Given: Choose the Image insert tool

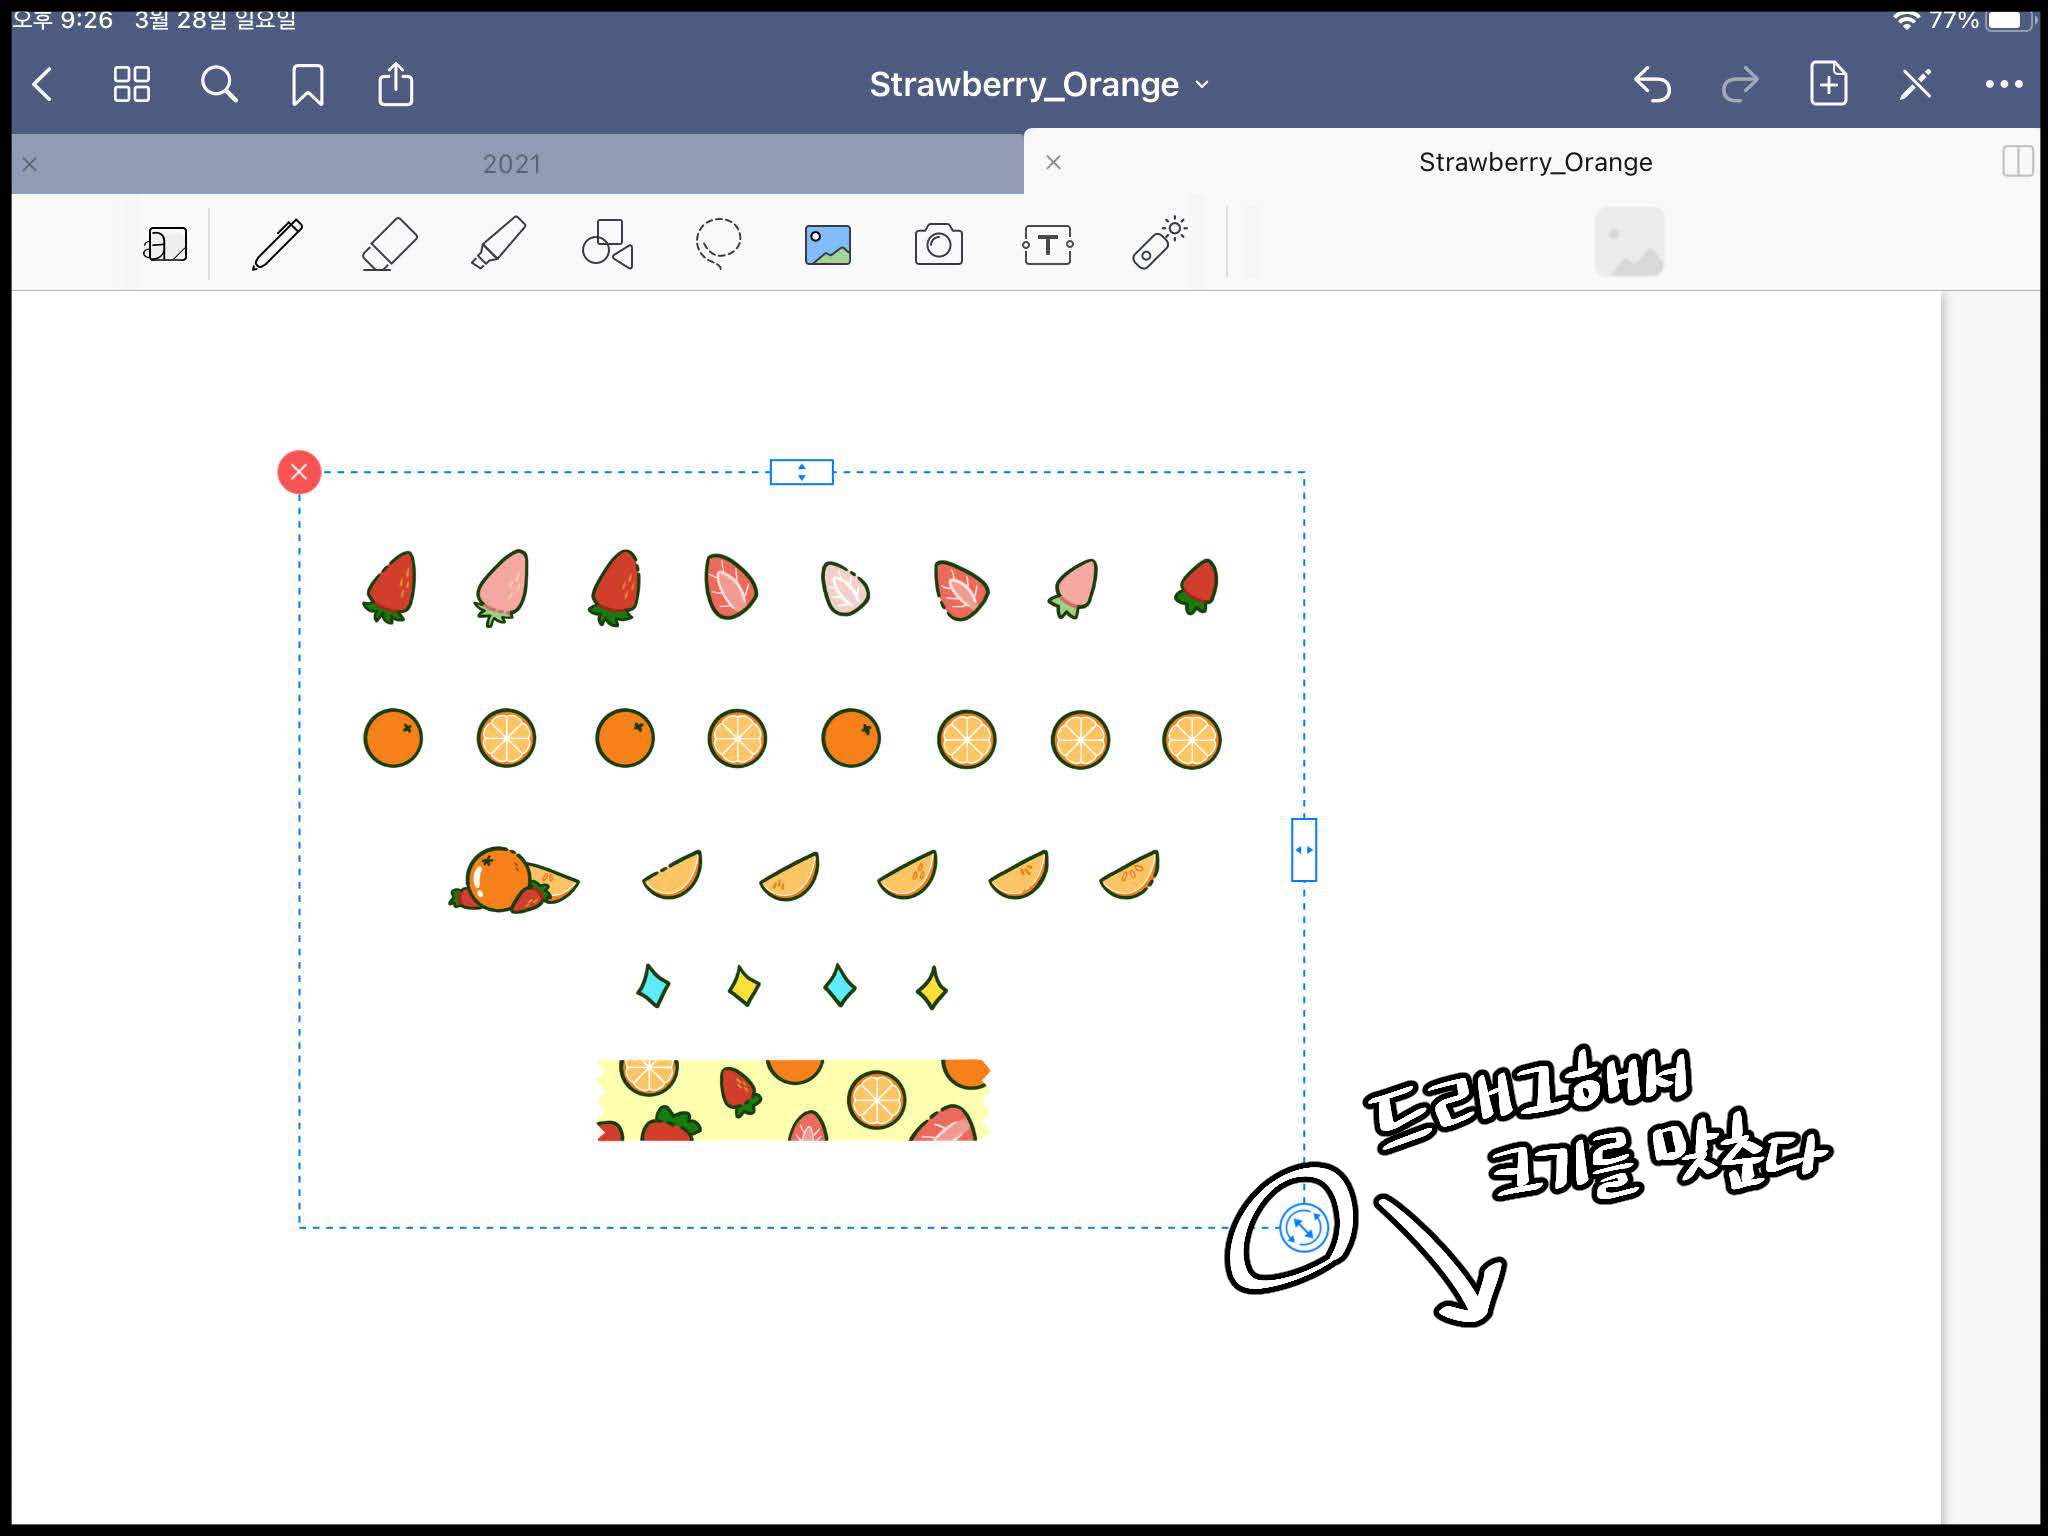Looking at the screenshot, I should tap(828, 244).
